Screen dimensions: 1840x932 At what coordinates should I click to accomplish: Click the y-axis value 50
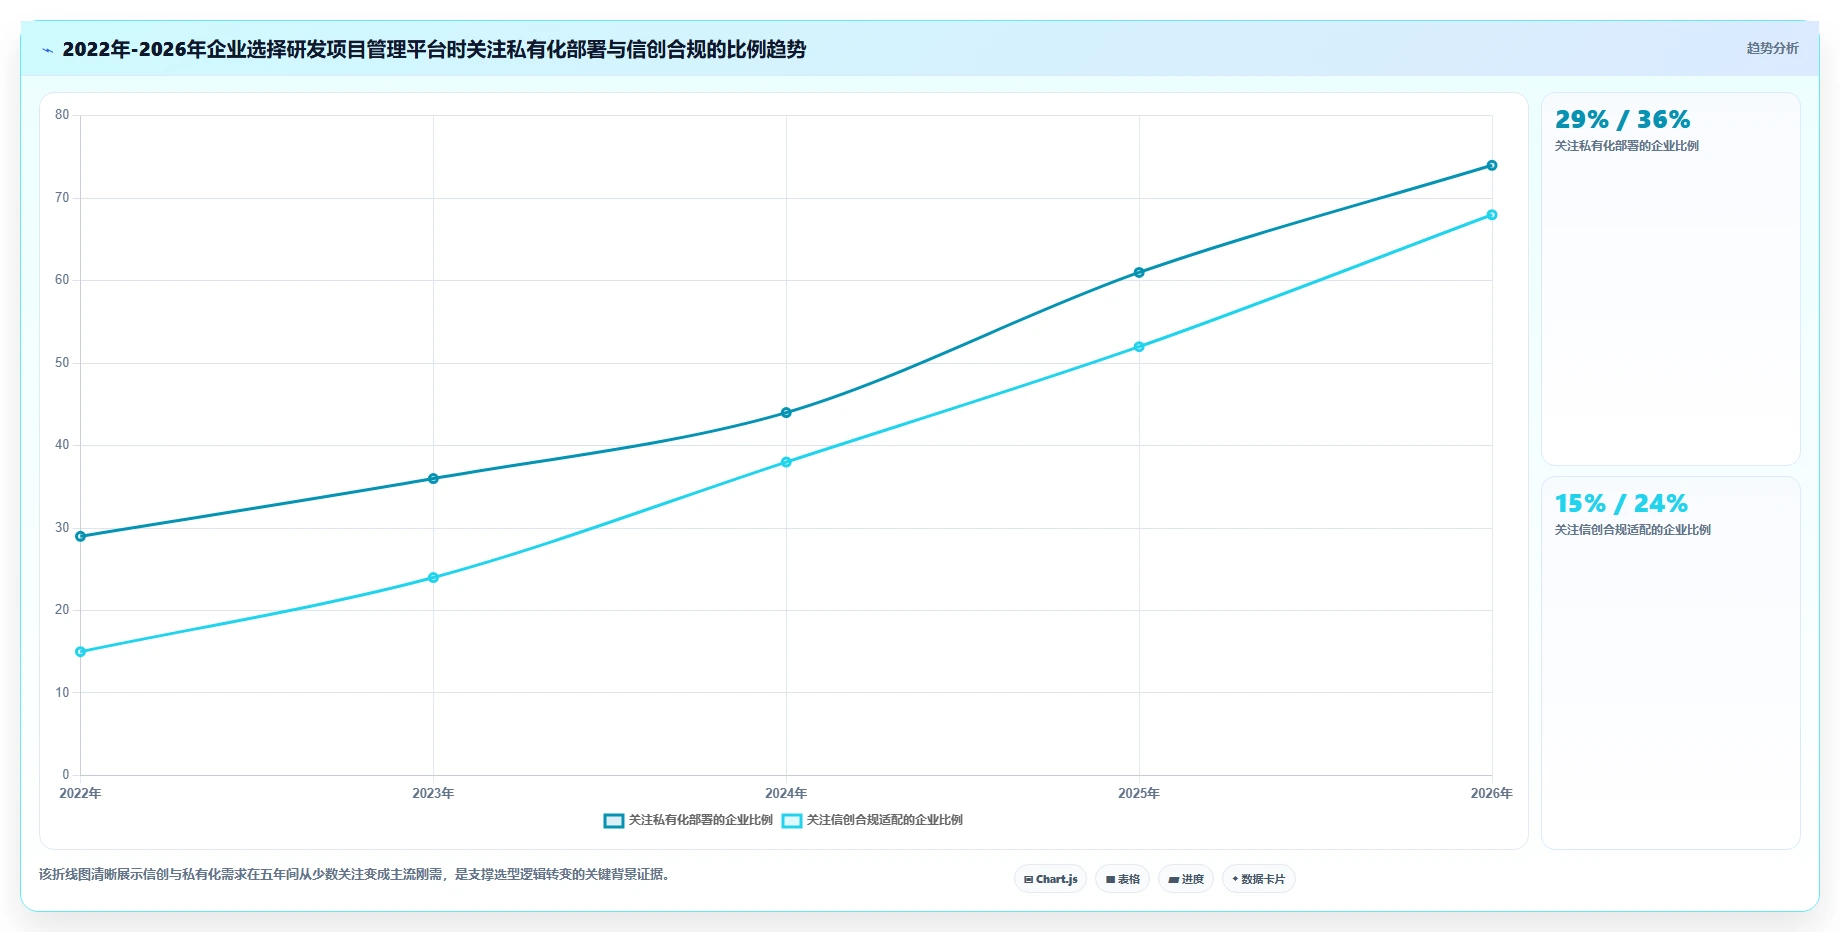tap(62, 363)
